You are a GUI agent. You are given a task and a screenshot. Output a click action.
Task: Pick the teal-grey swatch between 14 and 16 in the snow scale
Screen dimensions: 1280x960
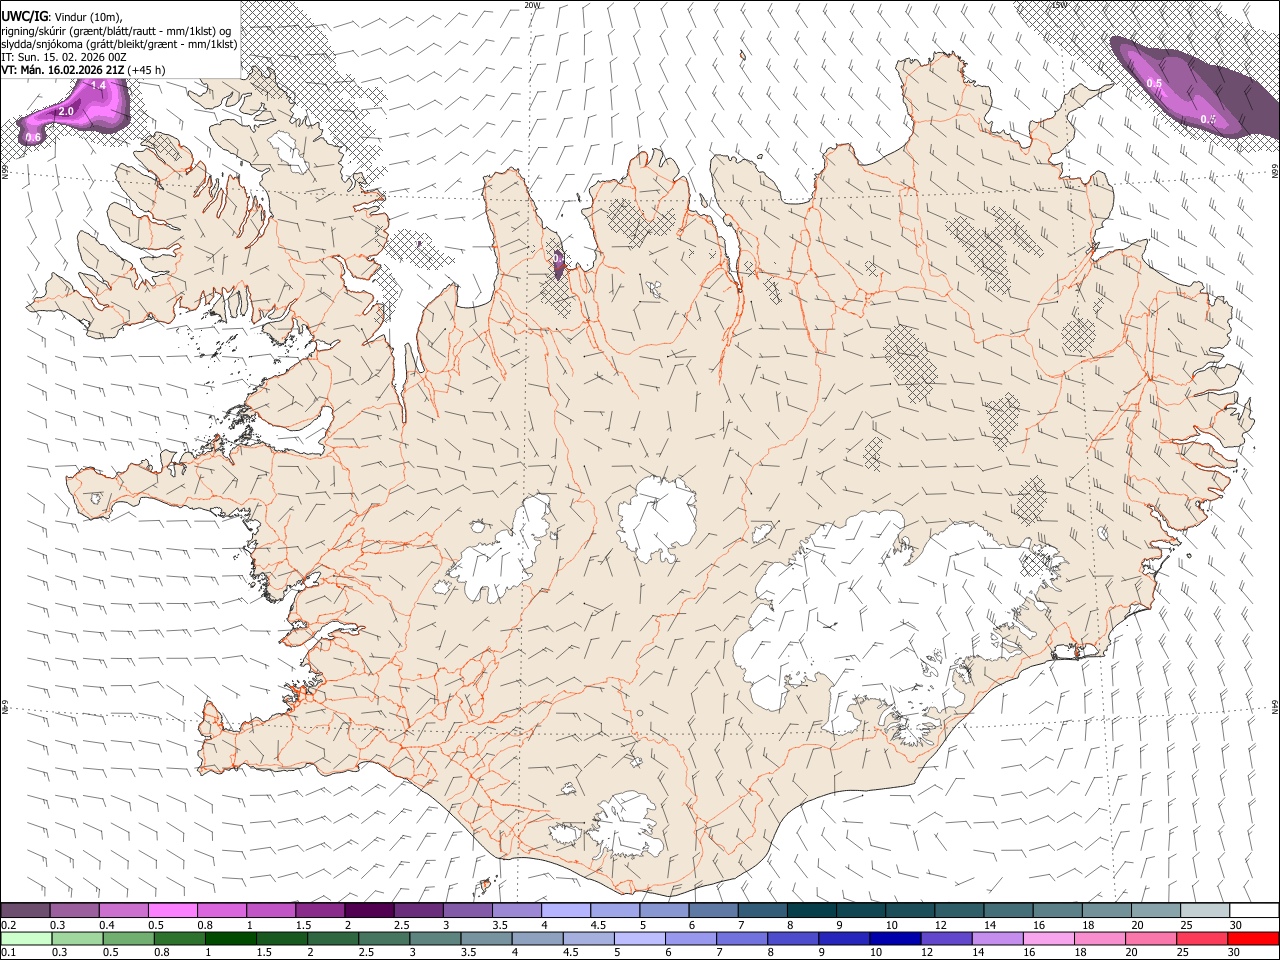[1008, 910]
